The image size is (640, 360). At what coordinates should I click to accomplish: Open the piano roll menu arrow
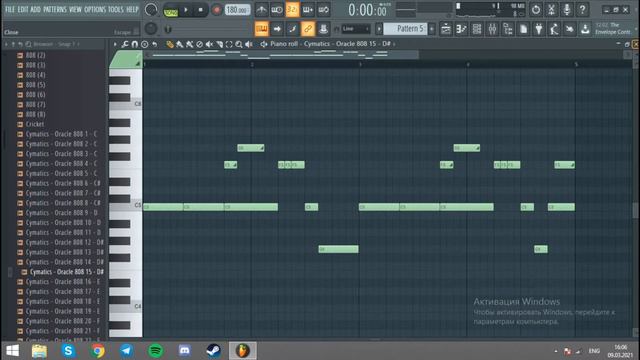pyautogui.click(x=116, y=44)
